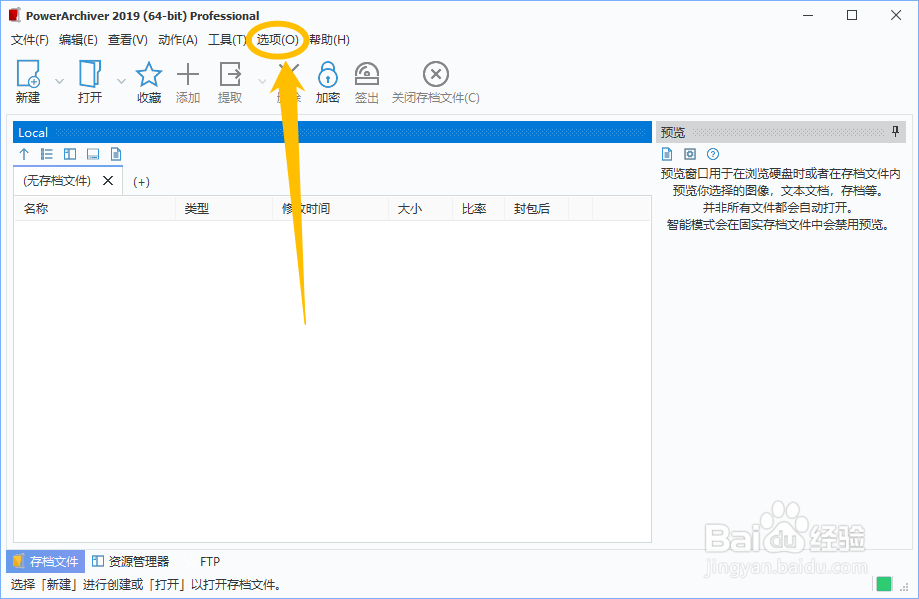Sort by 名称 column header
This screenshot has height=599, width=919.
(95, 209)
